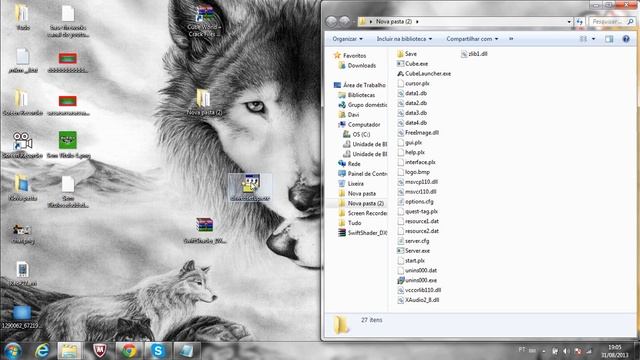Select the Save folder
The image size is (640, 360).
[x=407, y=54]
